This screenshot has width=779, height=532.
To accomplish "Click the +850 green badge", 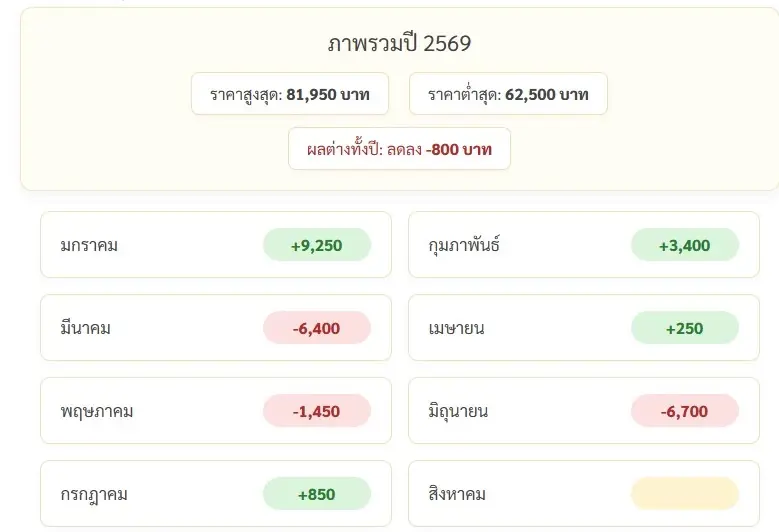I will pos(317,494).
